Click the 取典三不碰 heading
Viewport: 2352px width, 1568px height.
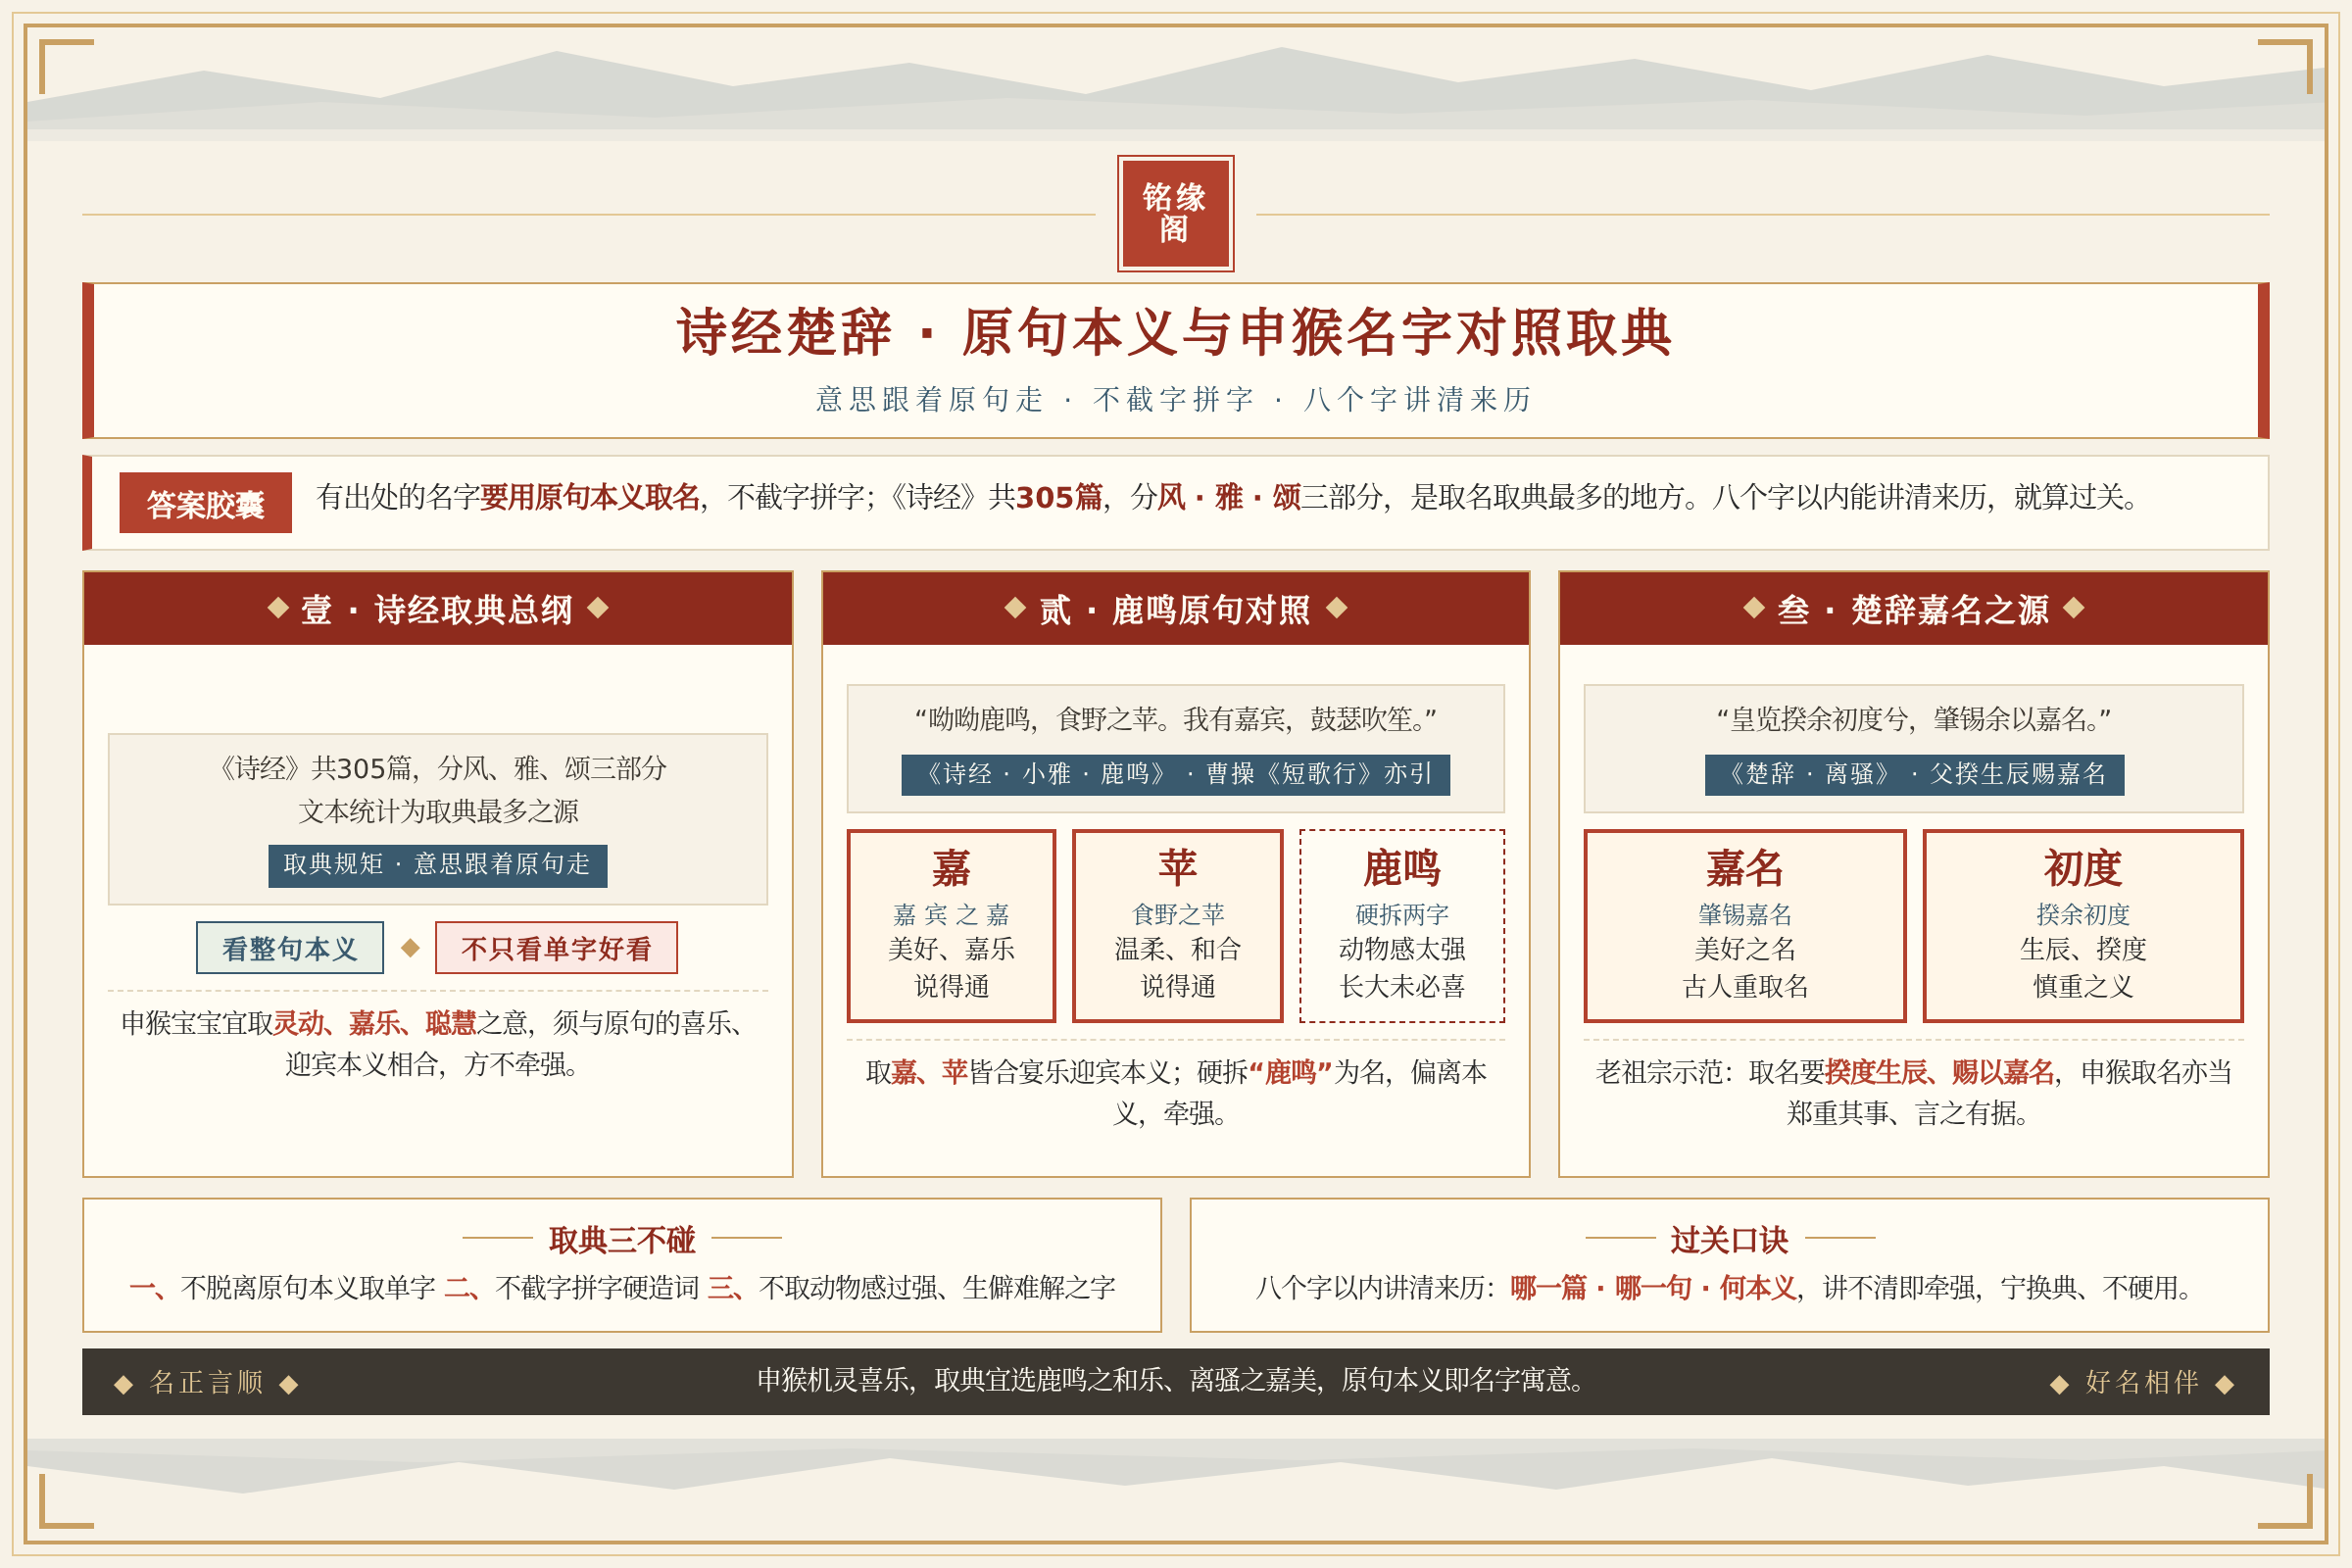(621, 1240)
